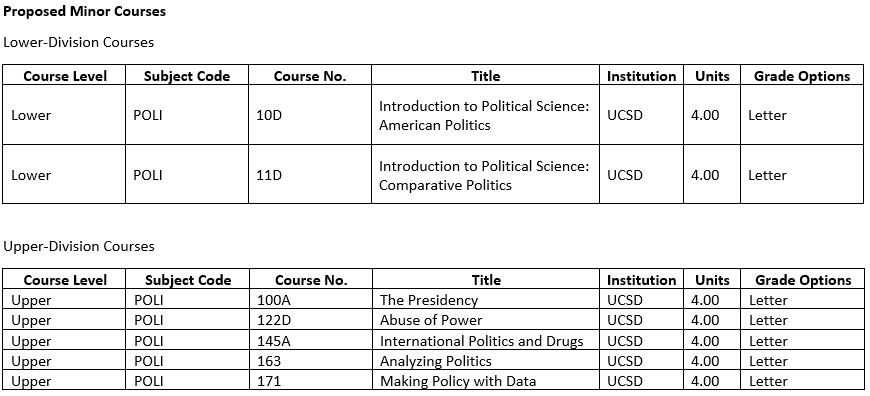Viewport: 870px width, 396px height.
Task: Select Introduction to Political Science: American Politics title
Action: pyautogui.click(x=484, y=115)
